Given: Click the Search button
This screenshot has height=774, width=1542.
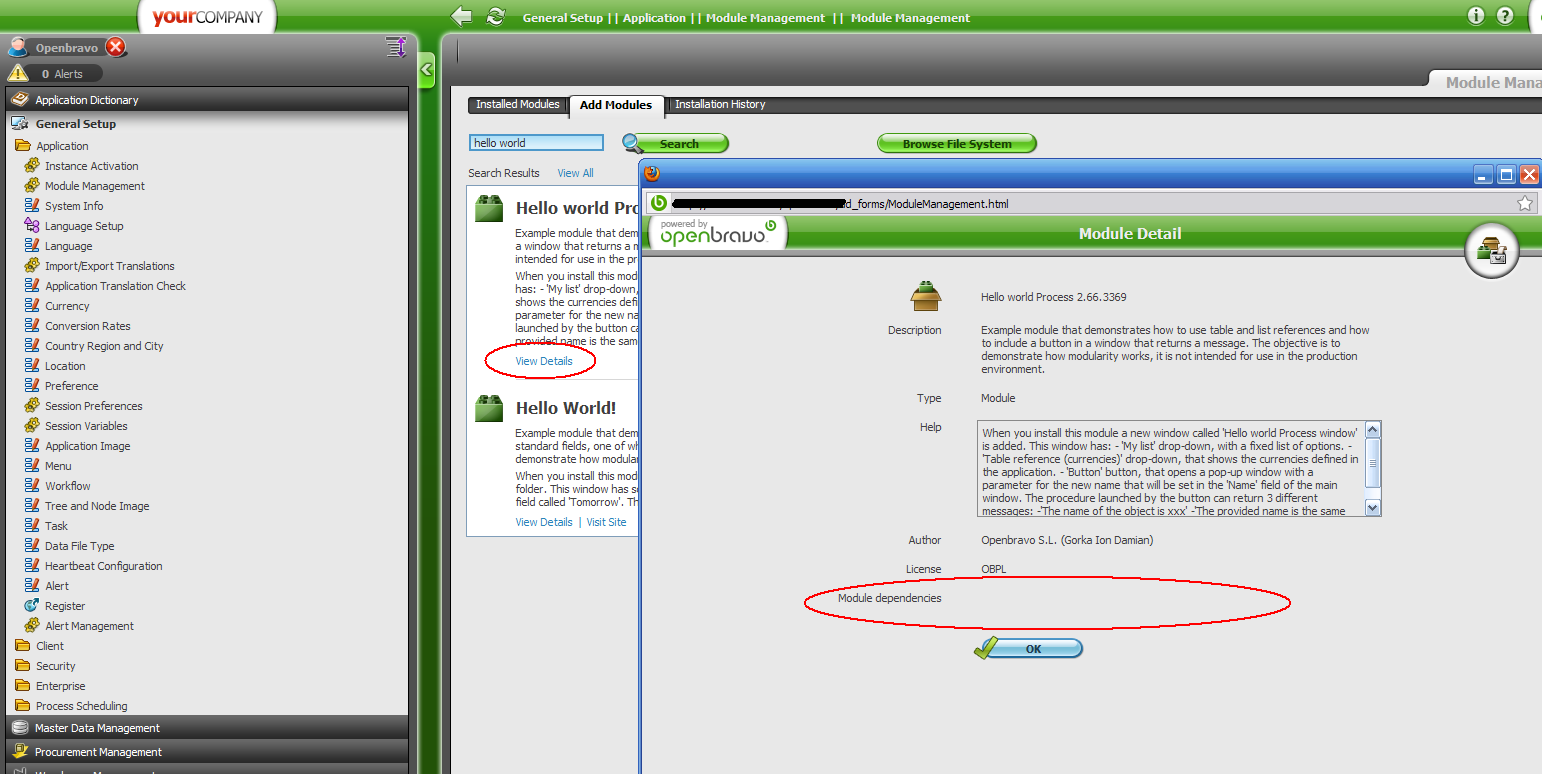Looking at the screenshot, I should tap(675, 144).
